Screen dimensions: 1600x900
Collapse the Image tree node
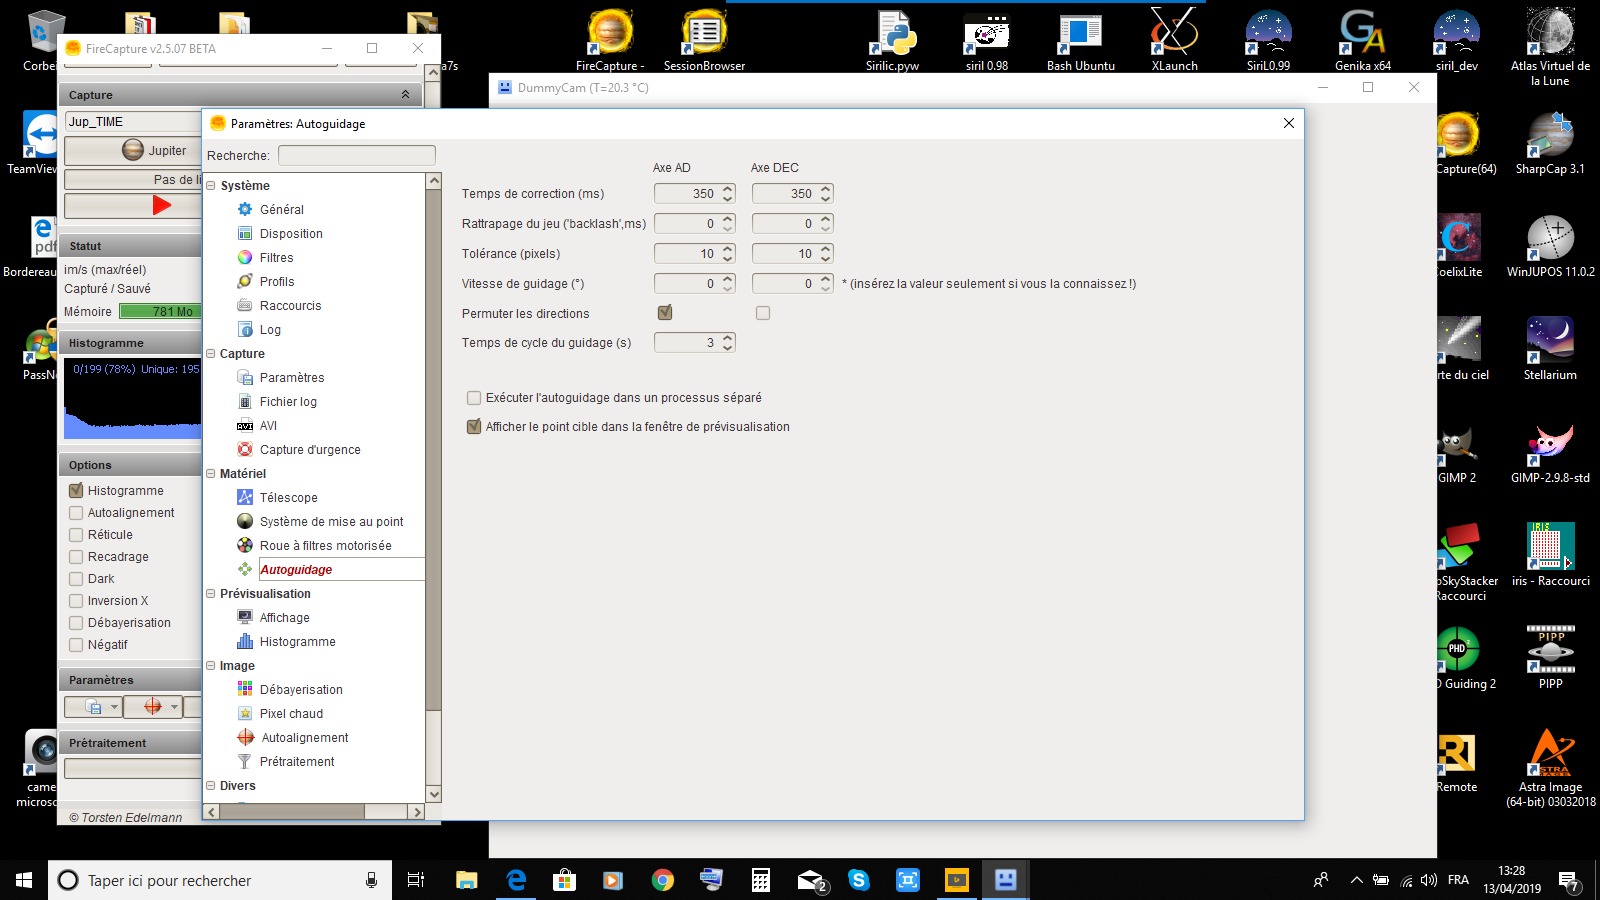coord(211,665)
